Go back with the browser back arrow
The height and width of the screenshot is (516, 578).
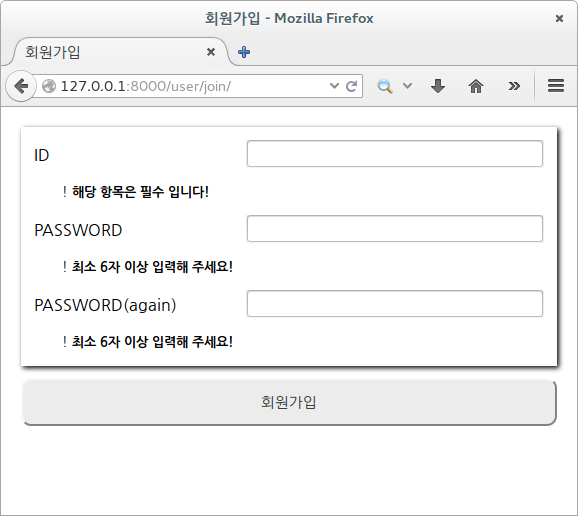click(x=21, y=86)
